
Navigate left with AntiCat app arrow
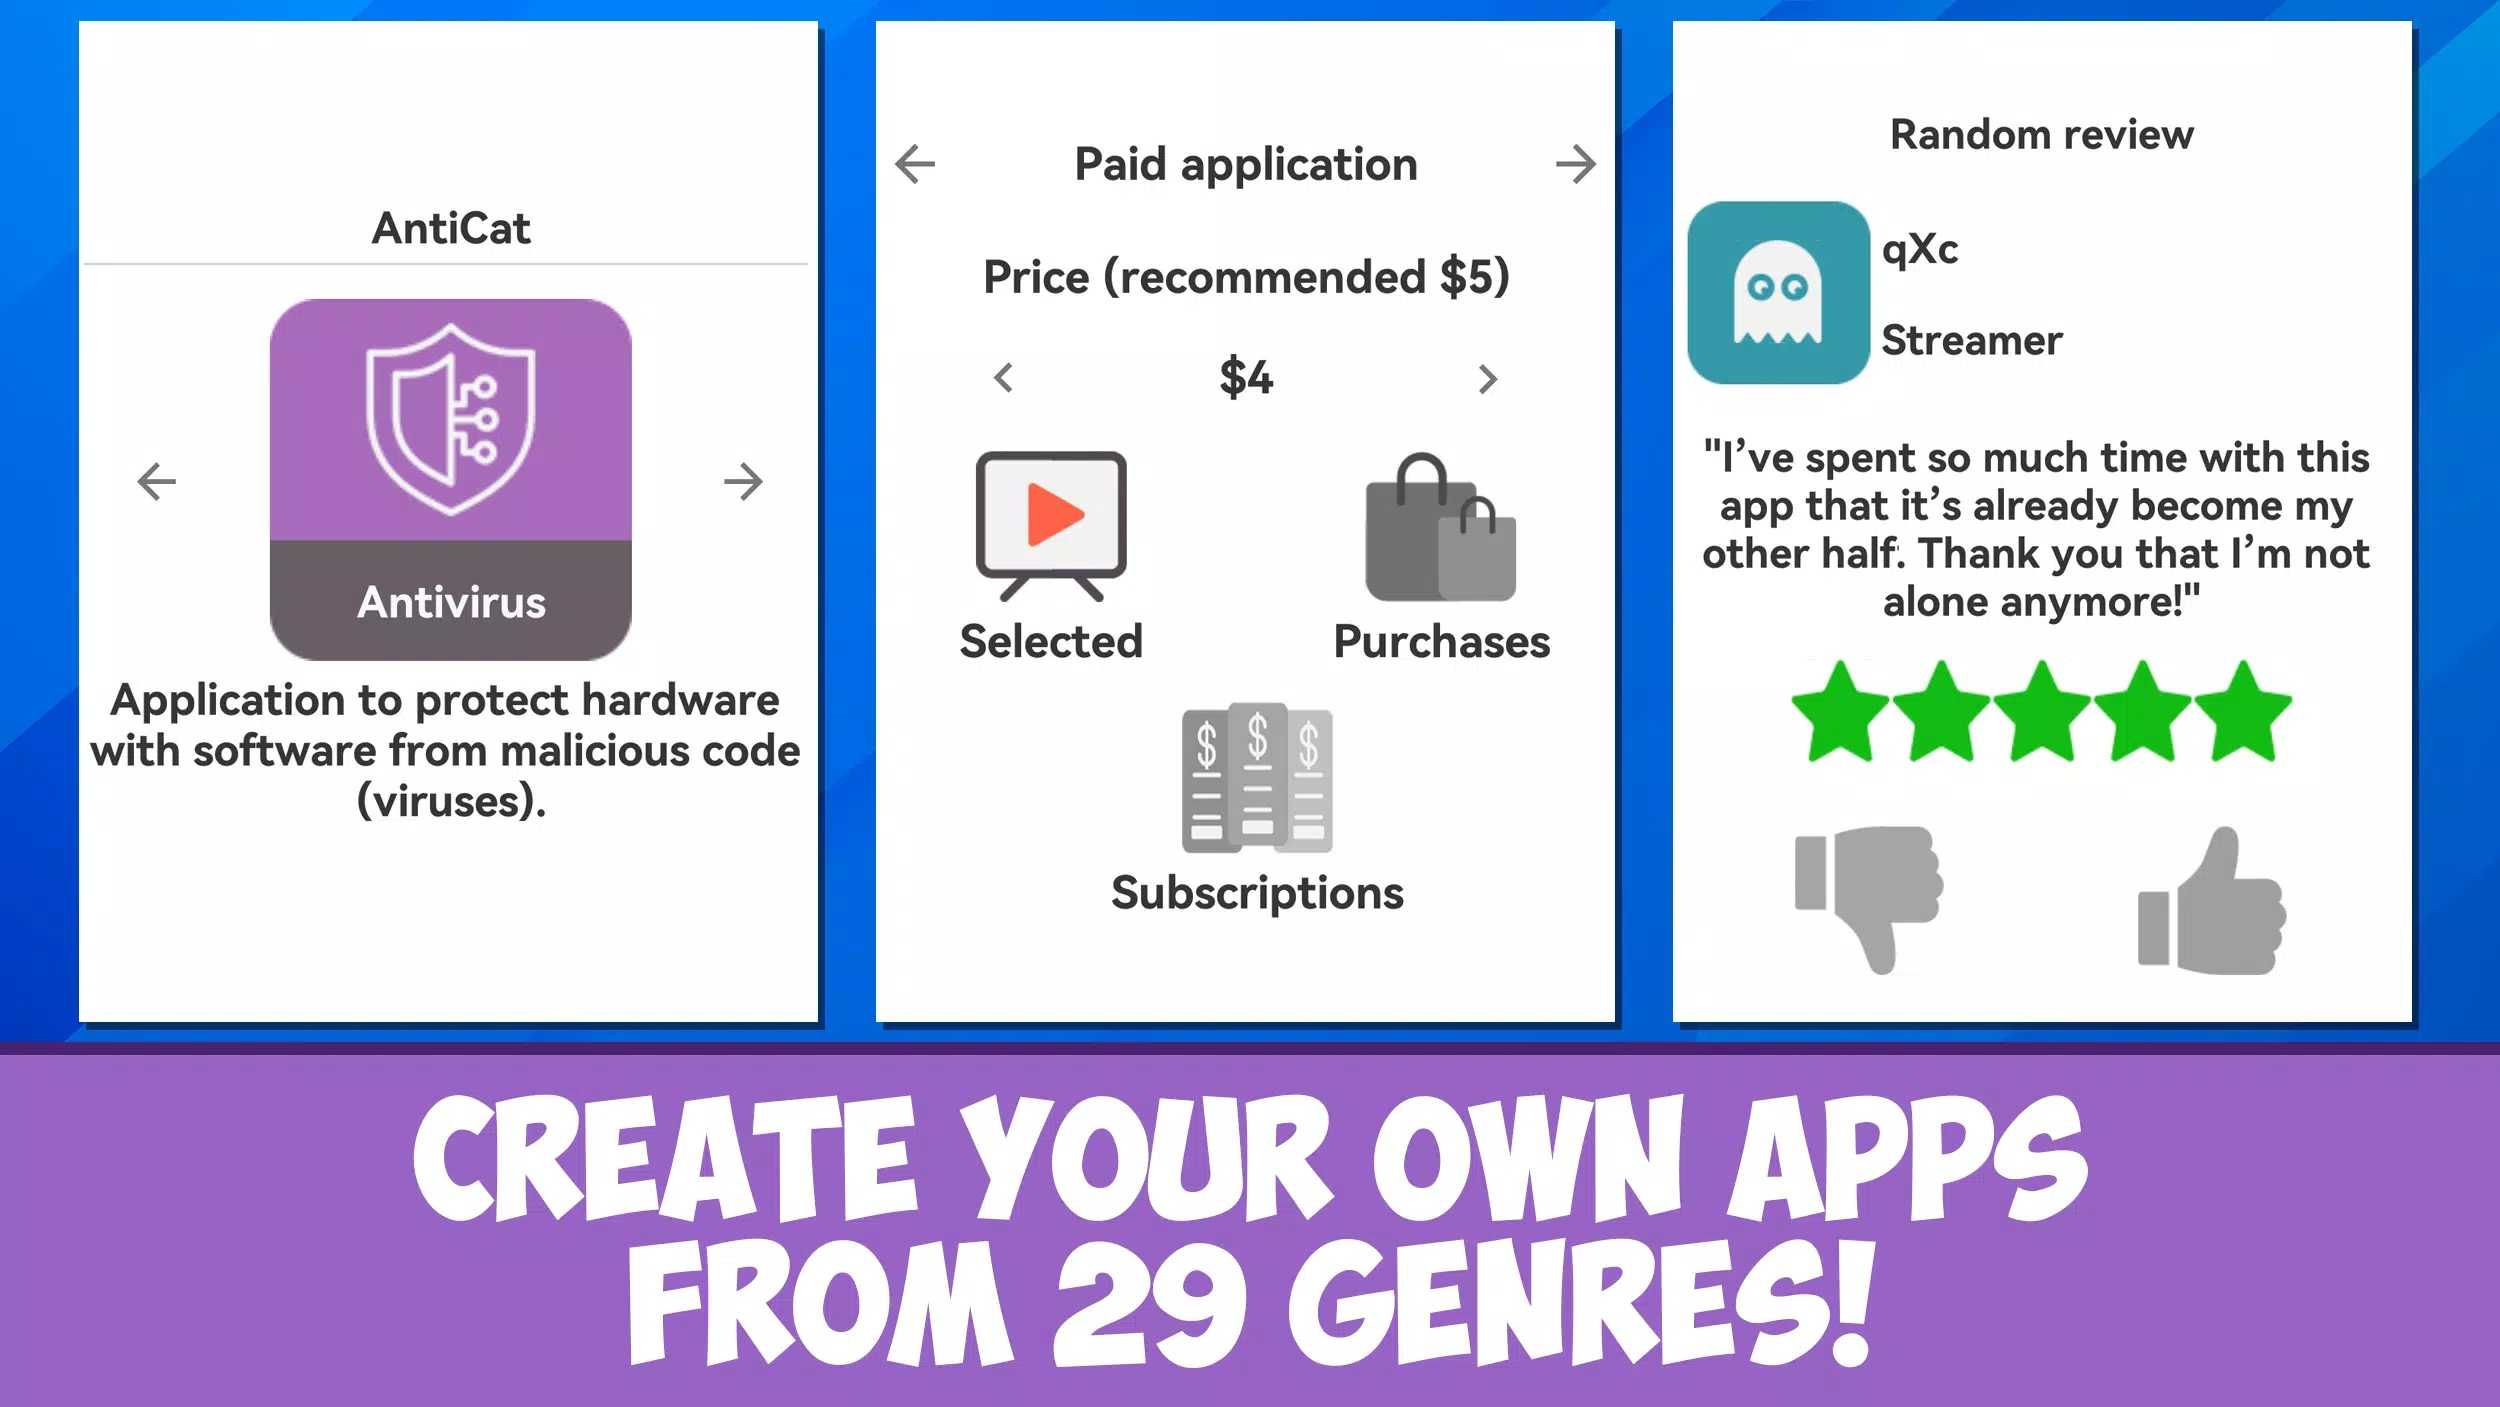pos(158,479)
